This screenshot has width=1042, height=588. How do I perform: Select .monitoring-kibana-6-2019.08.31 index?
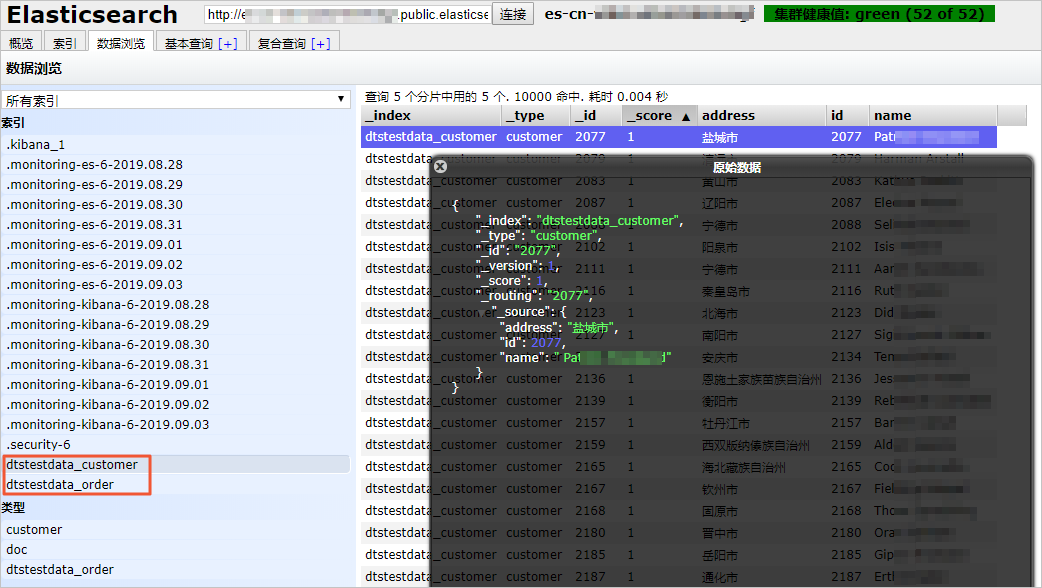(176, 364)
